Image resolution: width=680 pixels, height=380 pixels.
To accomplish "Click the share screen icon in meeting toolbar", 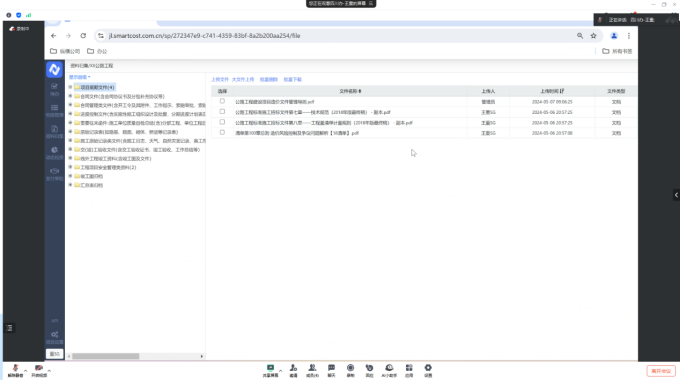I will point(270,368).
